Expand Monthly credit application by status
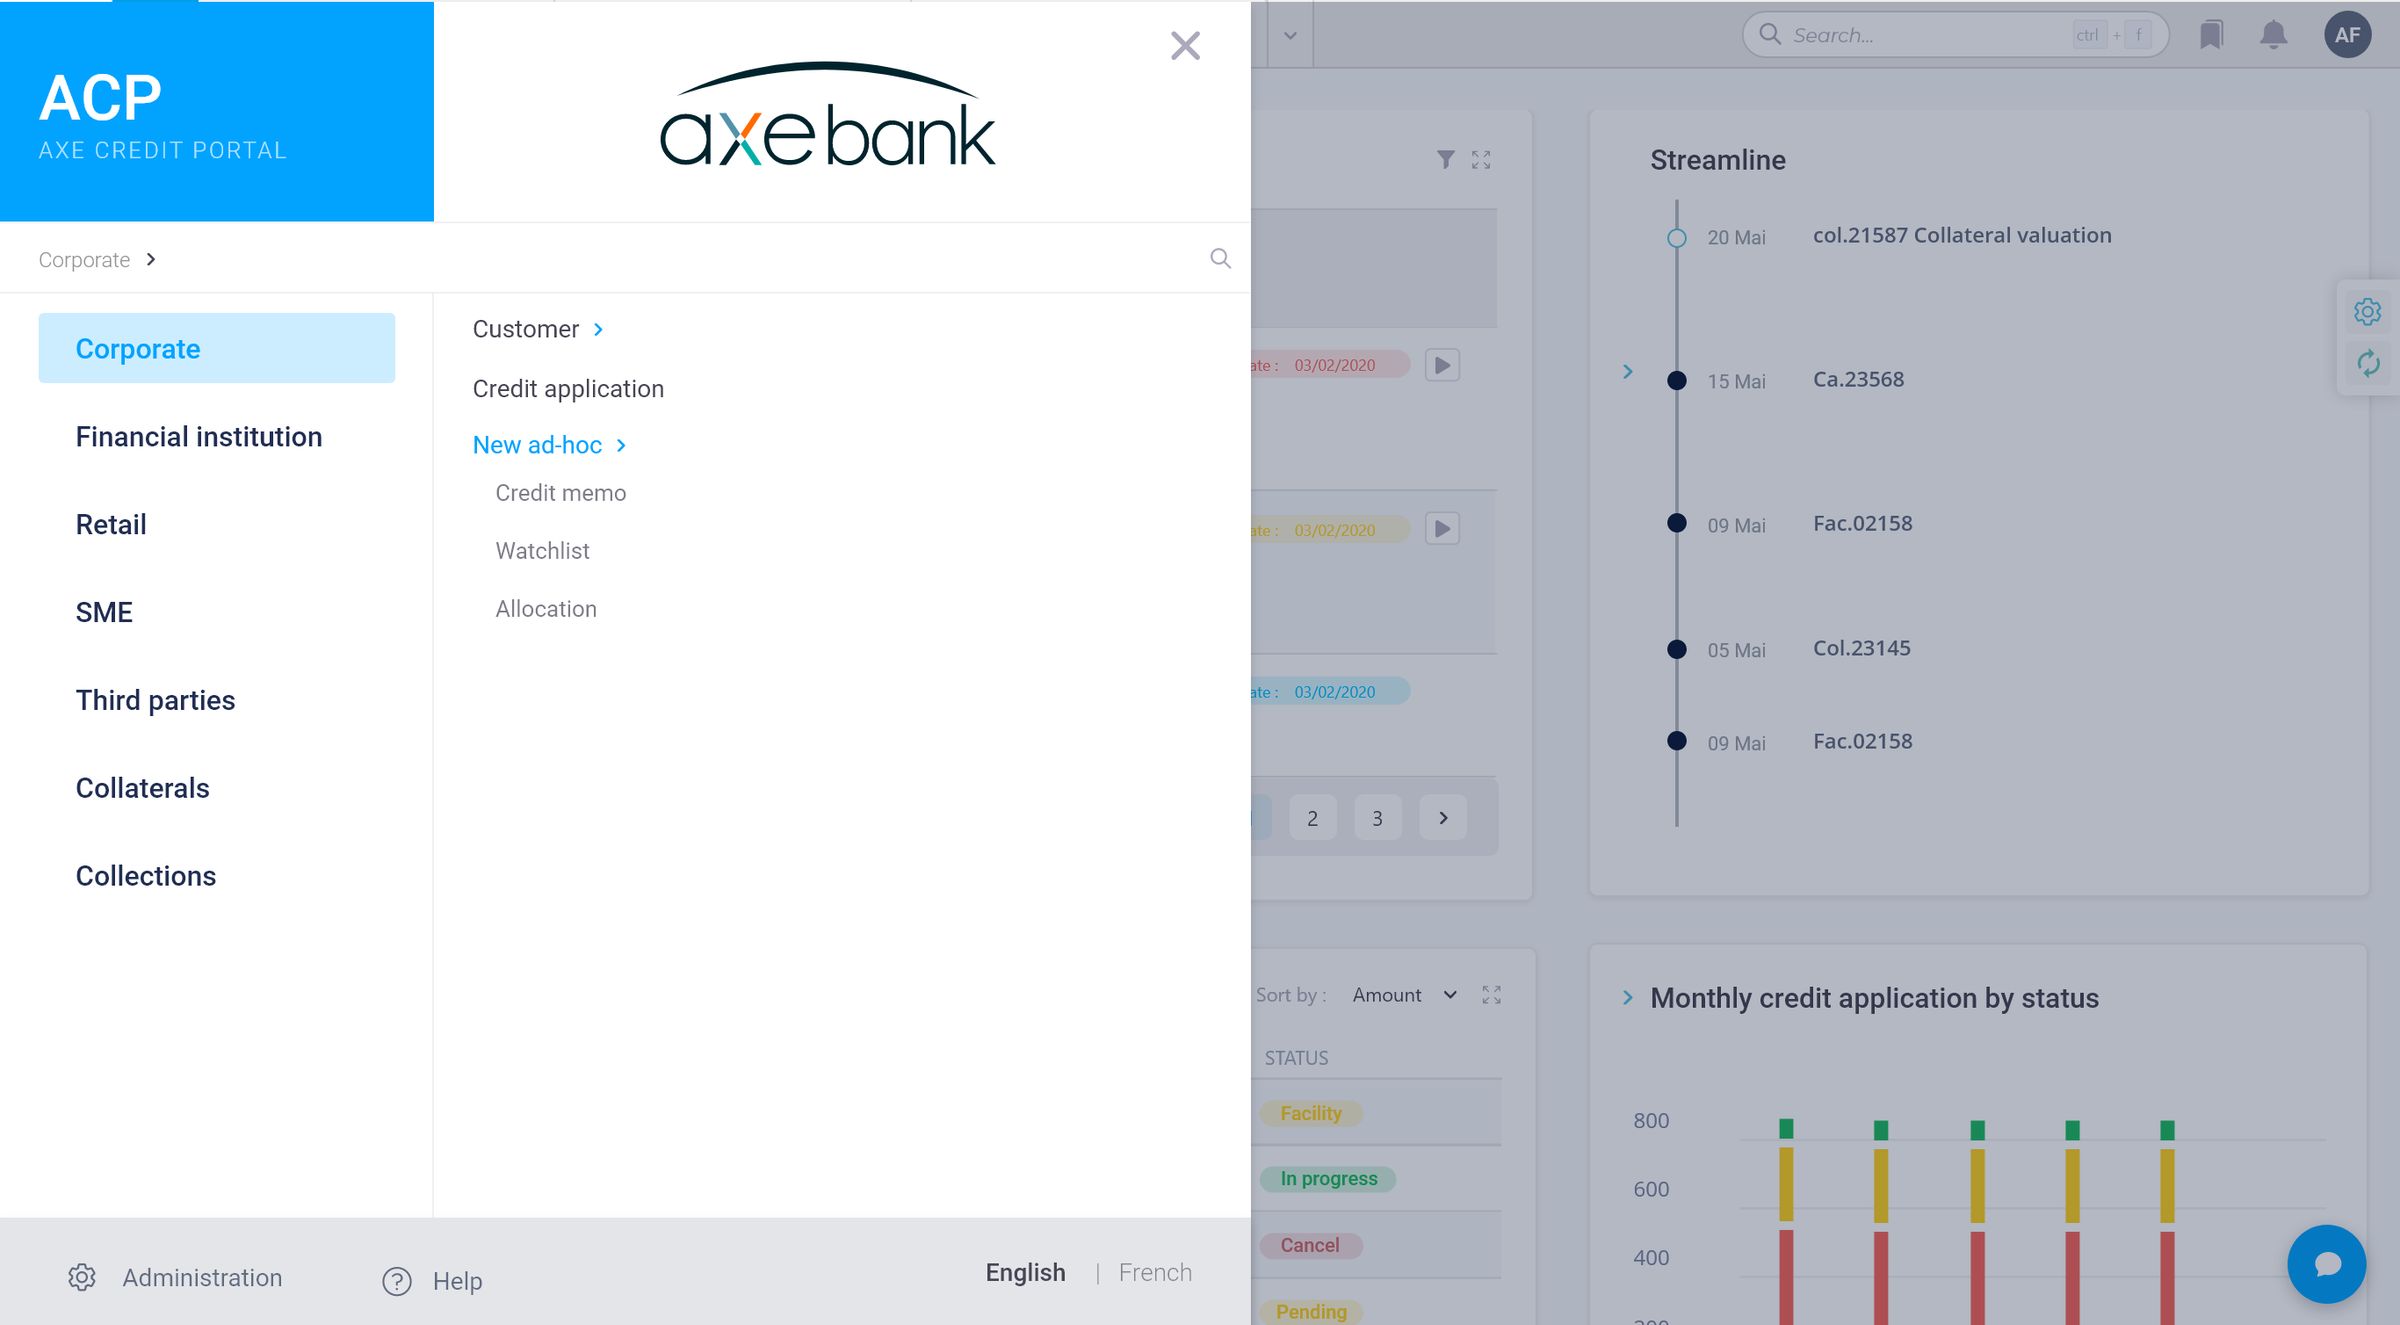 pyautogui.click(x=1628, y=997)
